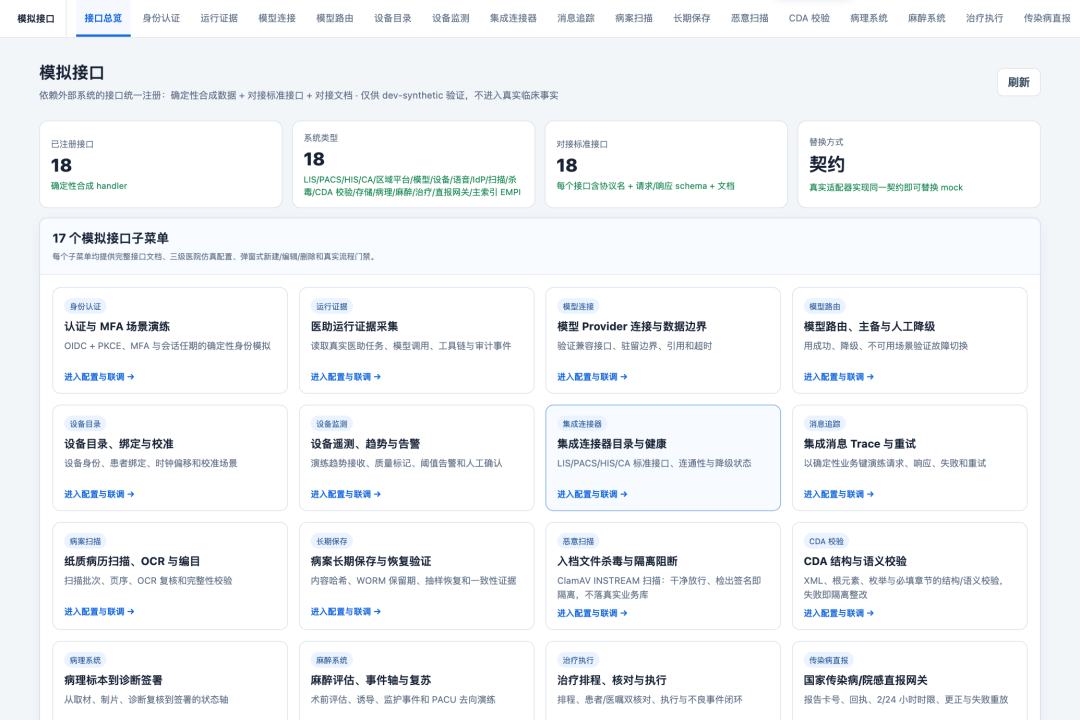
Task: Select the 消息追踪 tab
Action: (x=576, y=19)
